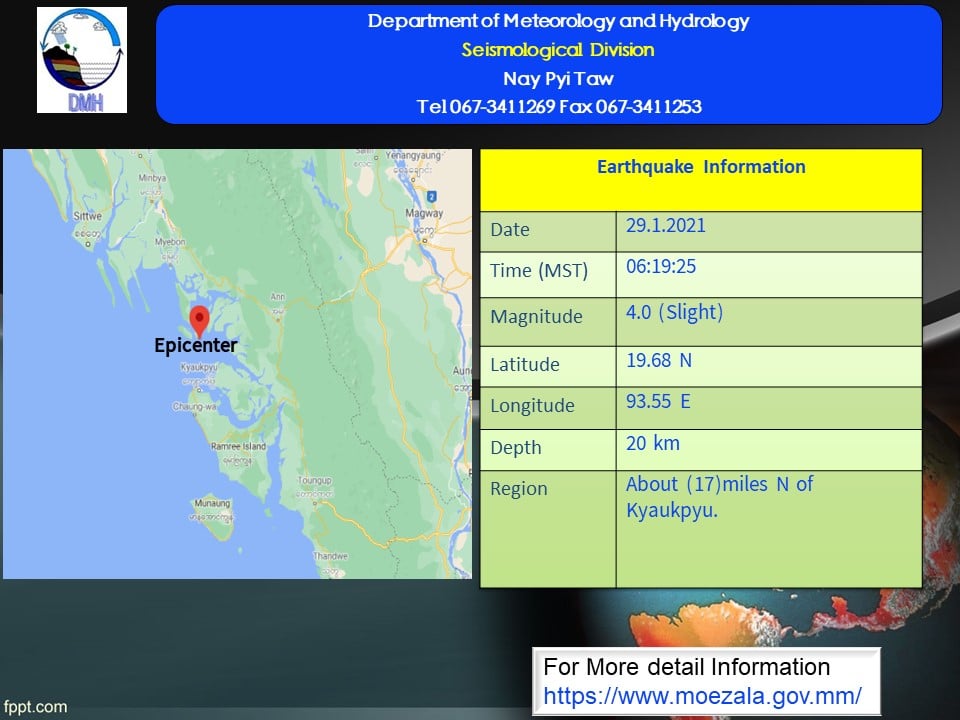Click the Time (MST) row label

[x=539, y=271]
